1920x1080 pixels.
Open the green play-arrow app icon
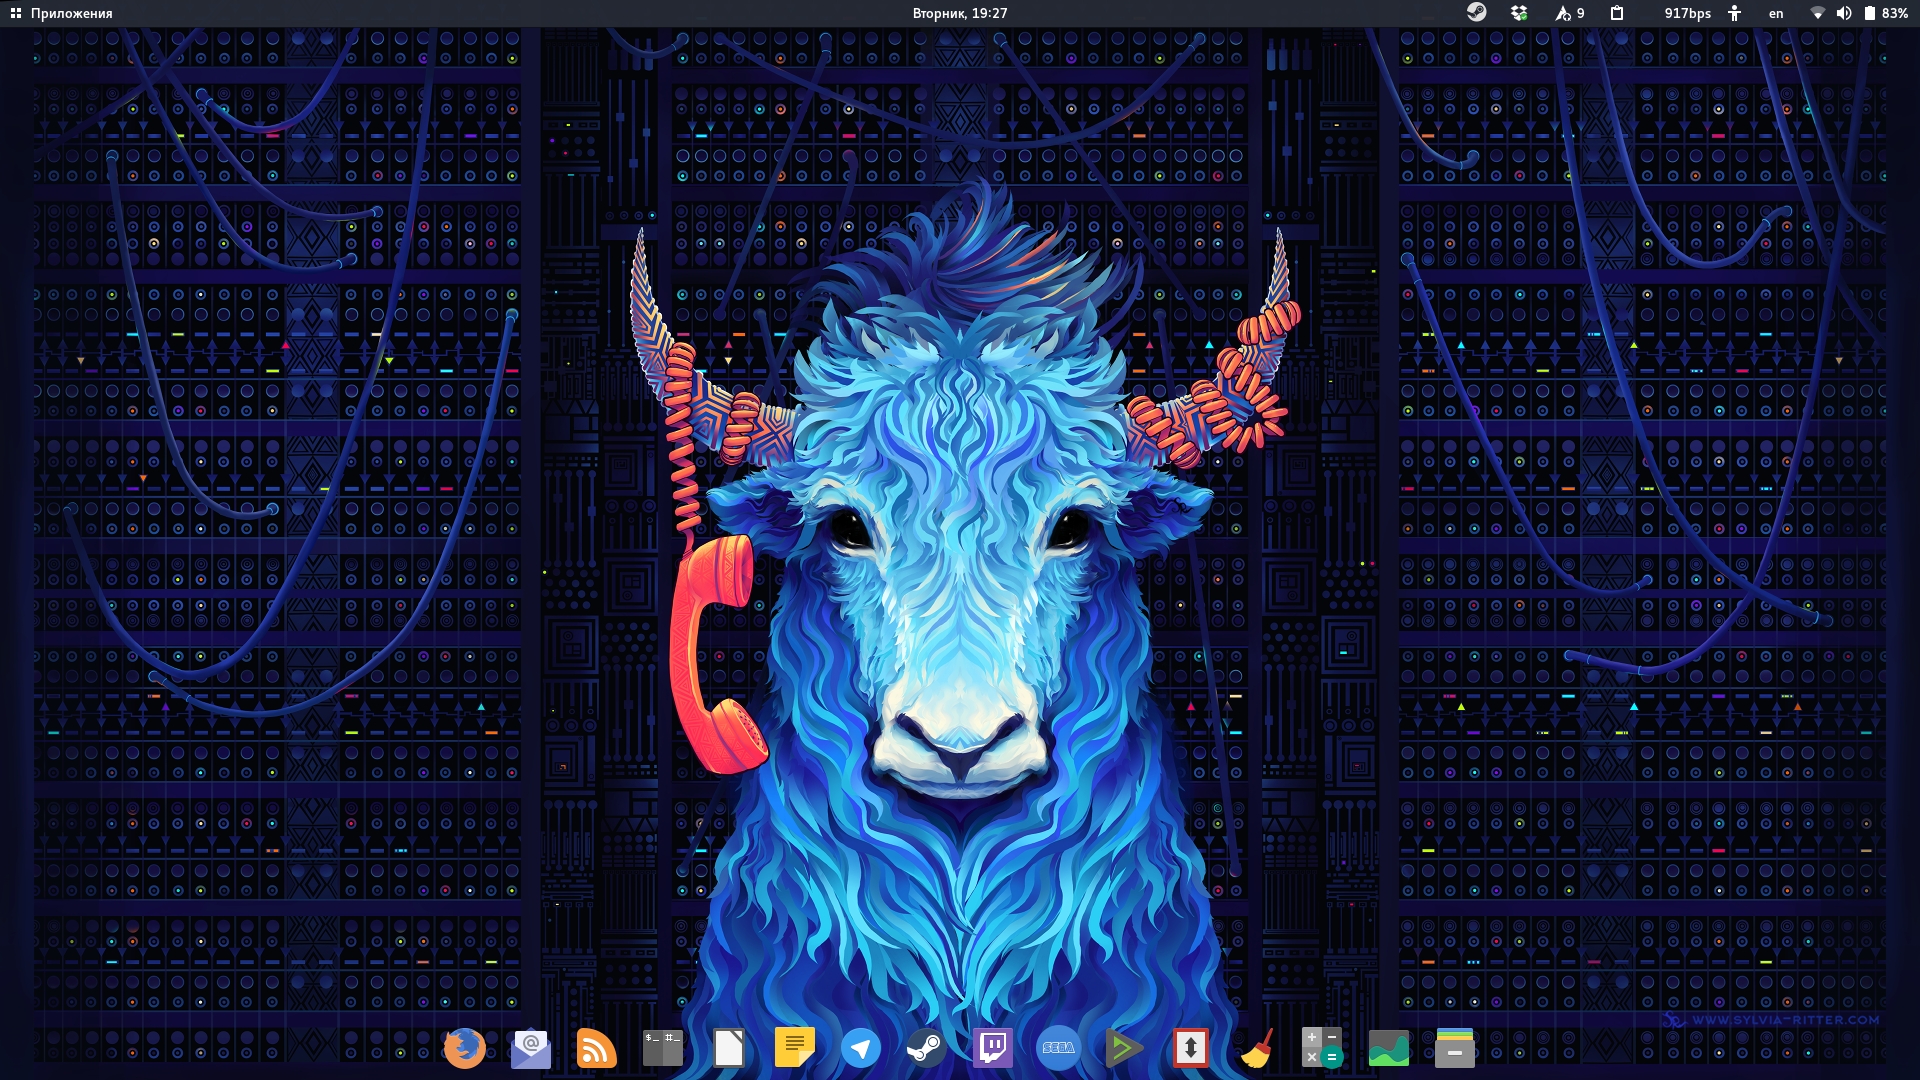click(1125, 1048)
